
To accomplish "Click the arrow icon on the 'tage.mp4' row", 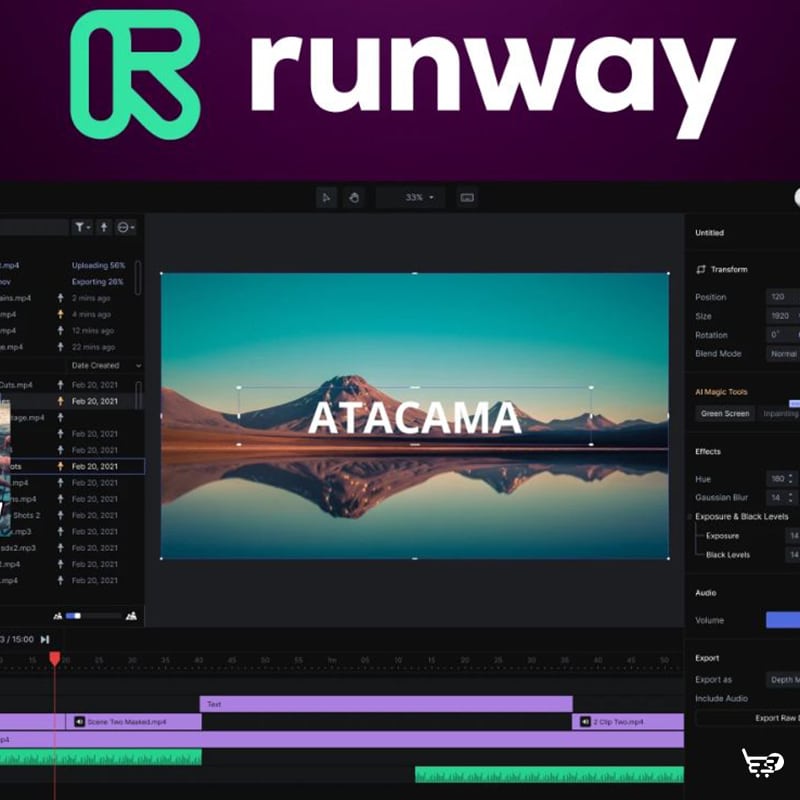I will pyautogui.click(x=60, y=417).
